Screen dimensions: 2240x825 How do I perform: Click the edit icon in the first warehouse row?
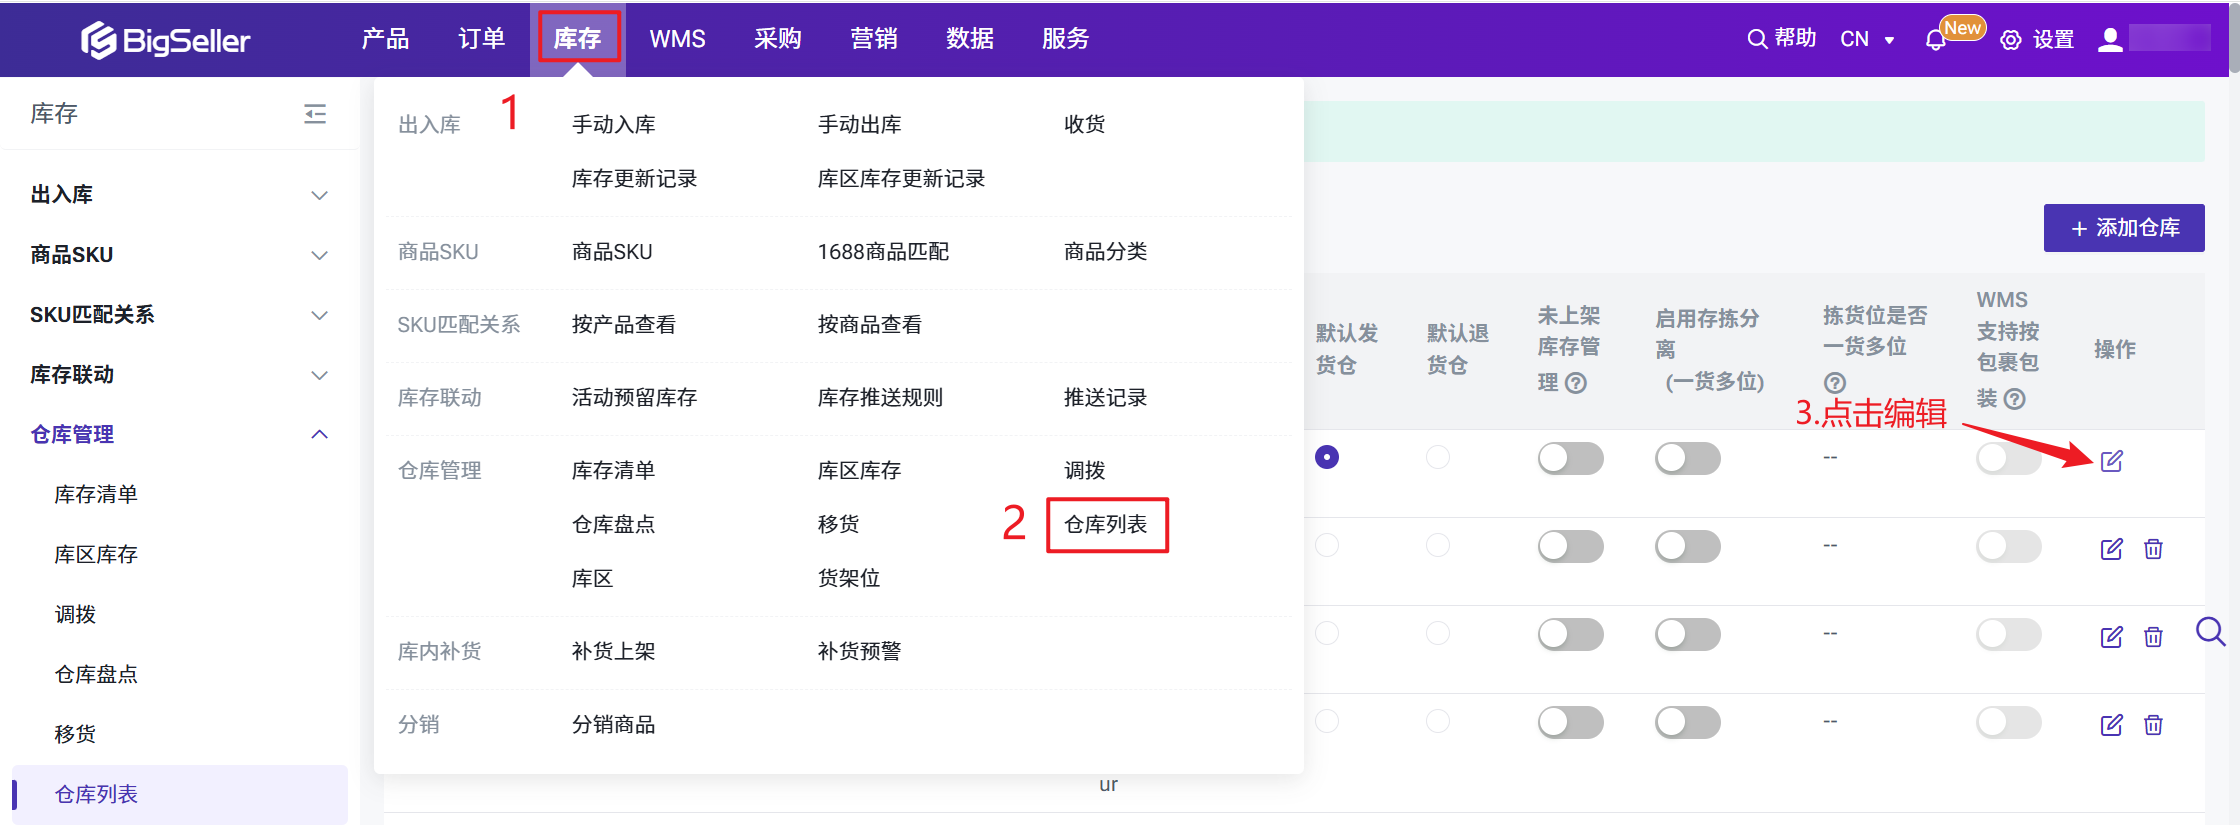pyautogui.click(x=2111, y=461)
